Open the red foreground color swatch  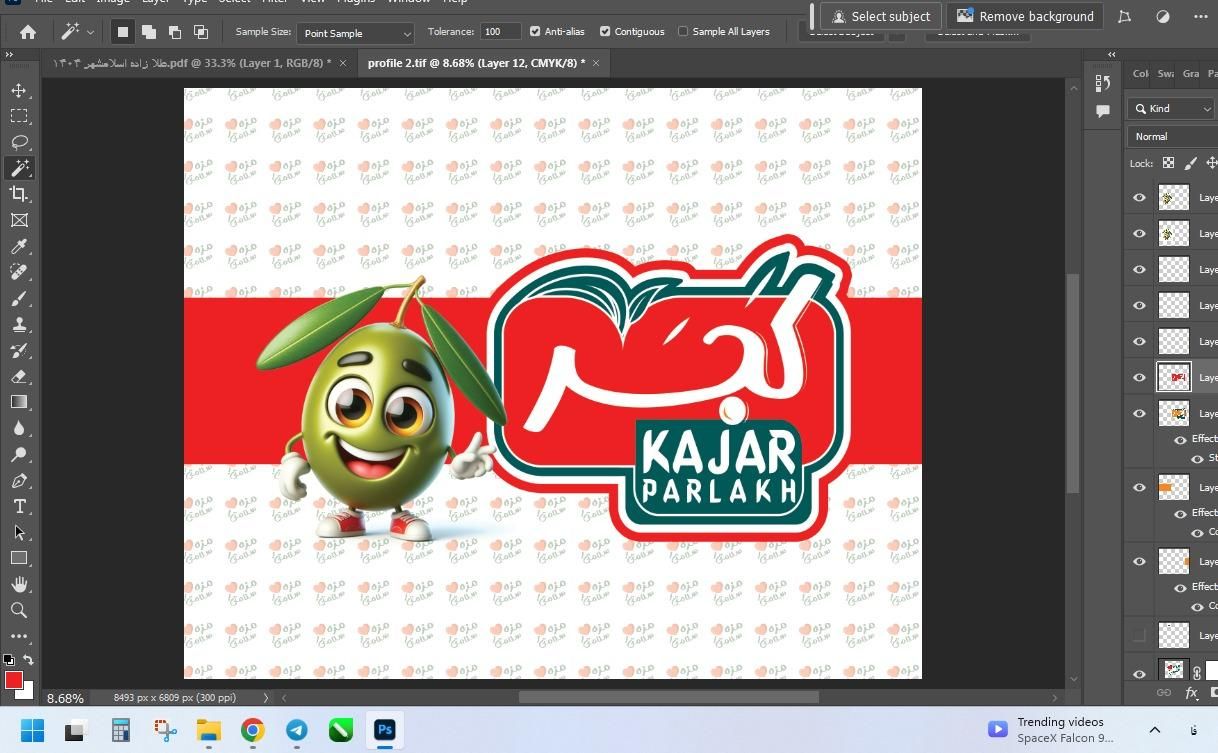tap(13, 680)
